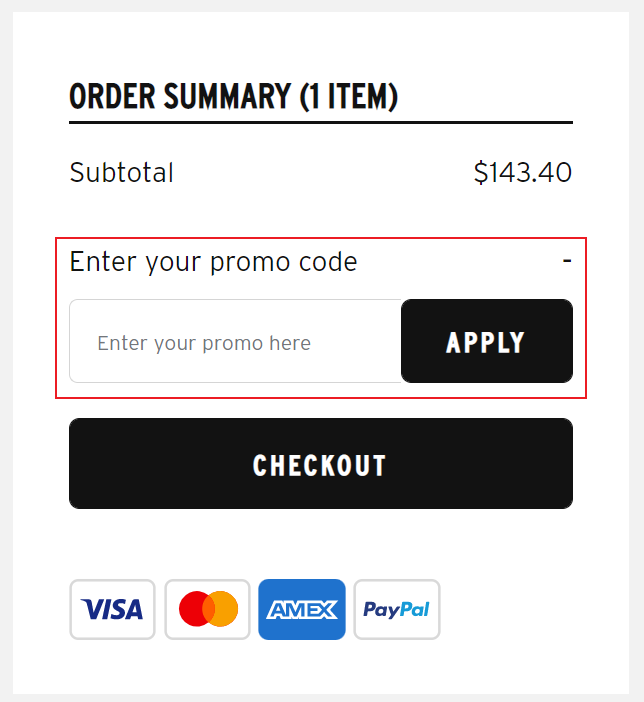Hit the large black CHECKOUT button
Screen dimensions: 644x702
point(321,463)
